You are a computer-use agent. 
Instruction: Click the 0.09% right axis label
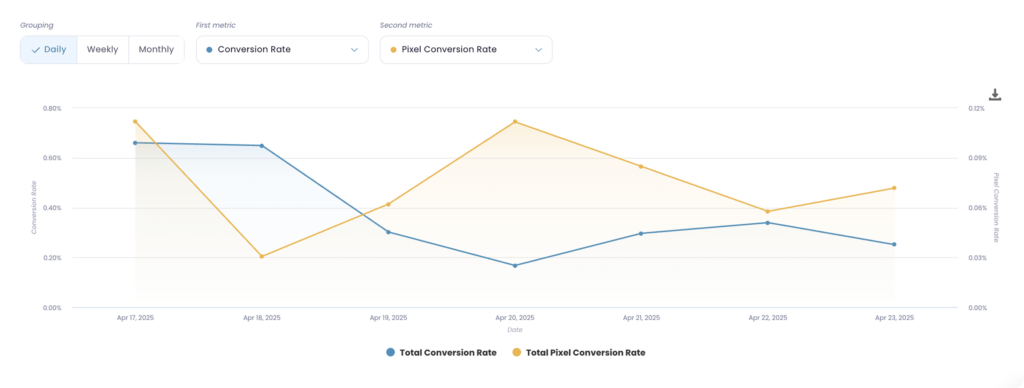[977, 158]
